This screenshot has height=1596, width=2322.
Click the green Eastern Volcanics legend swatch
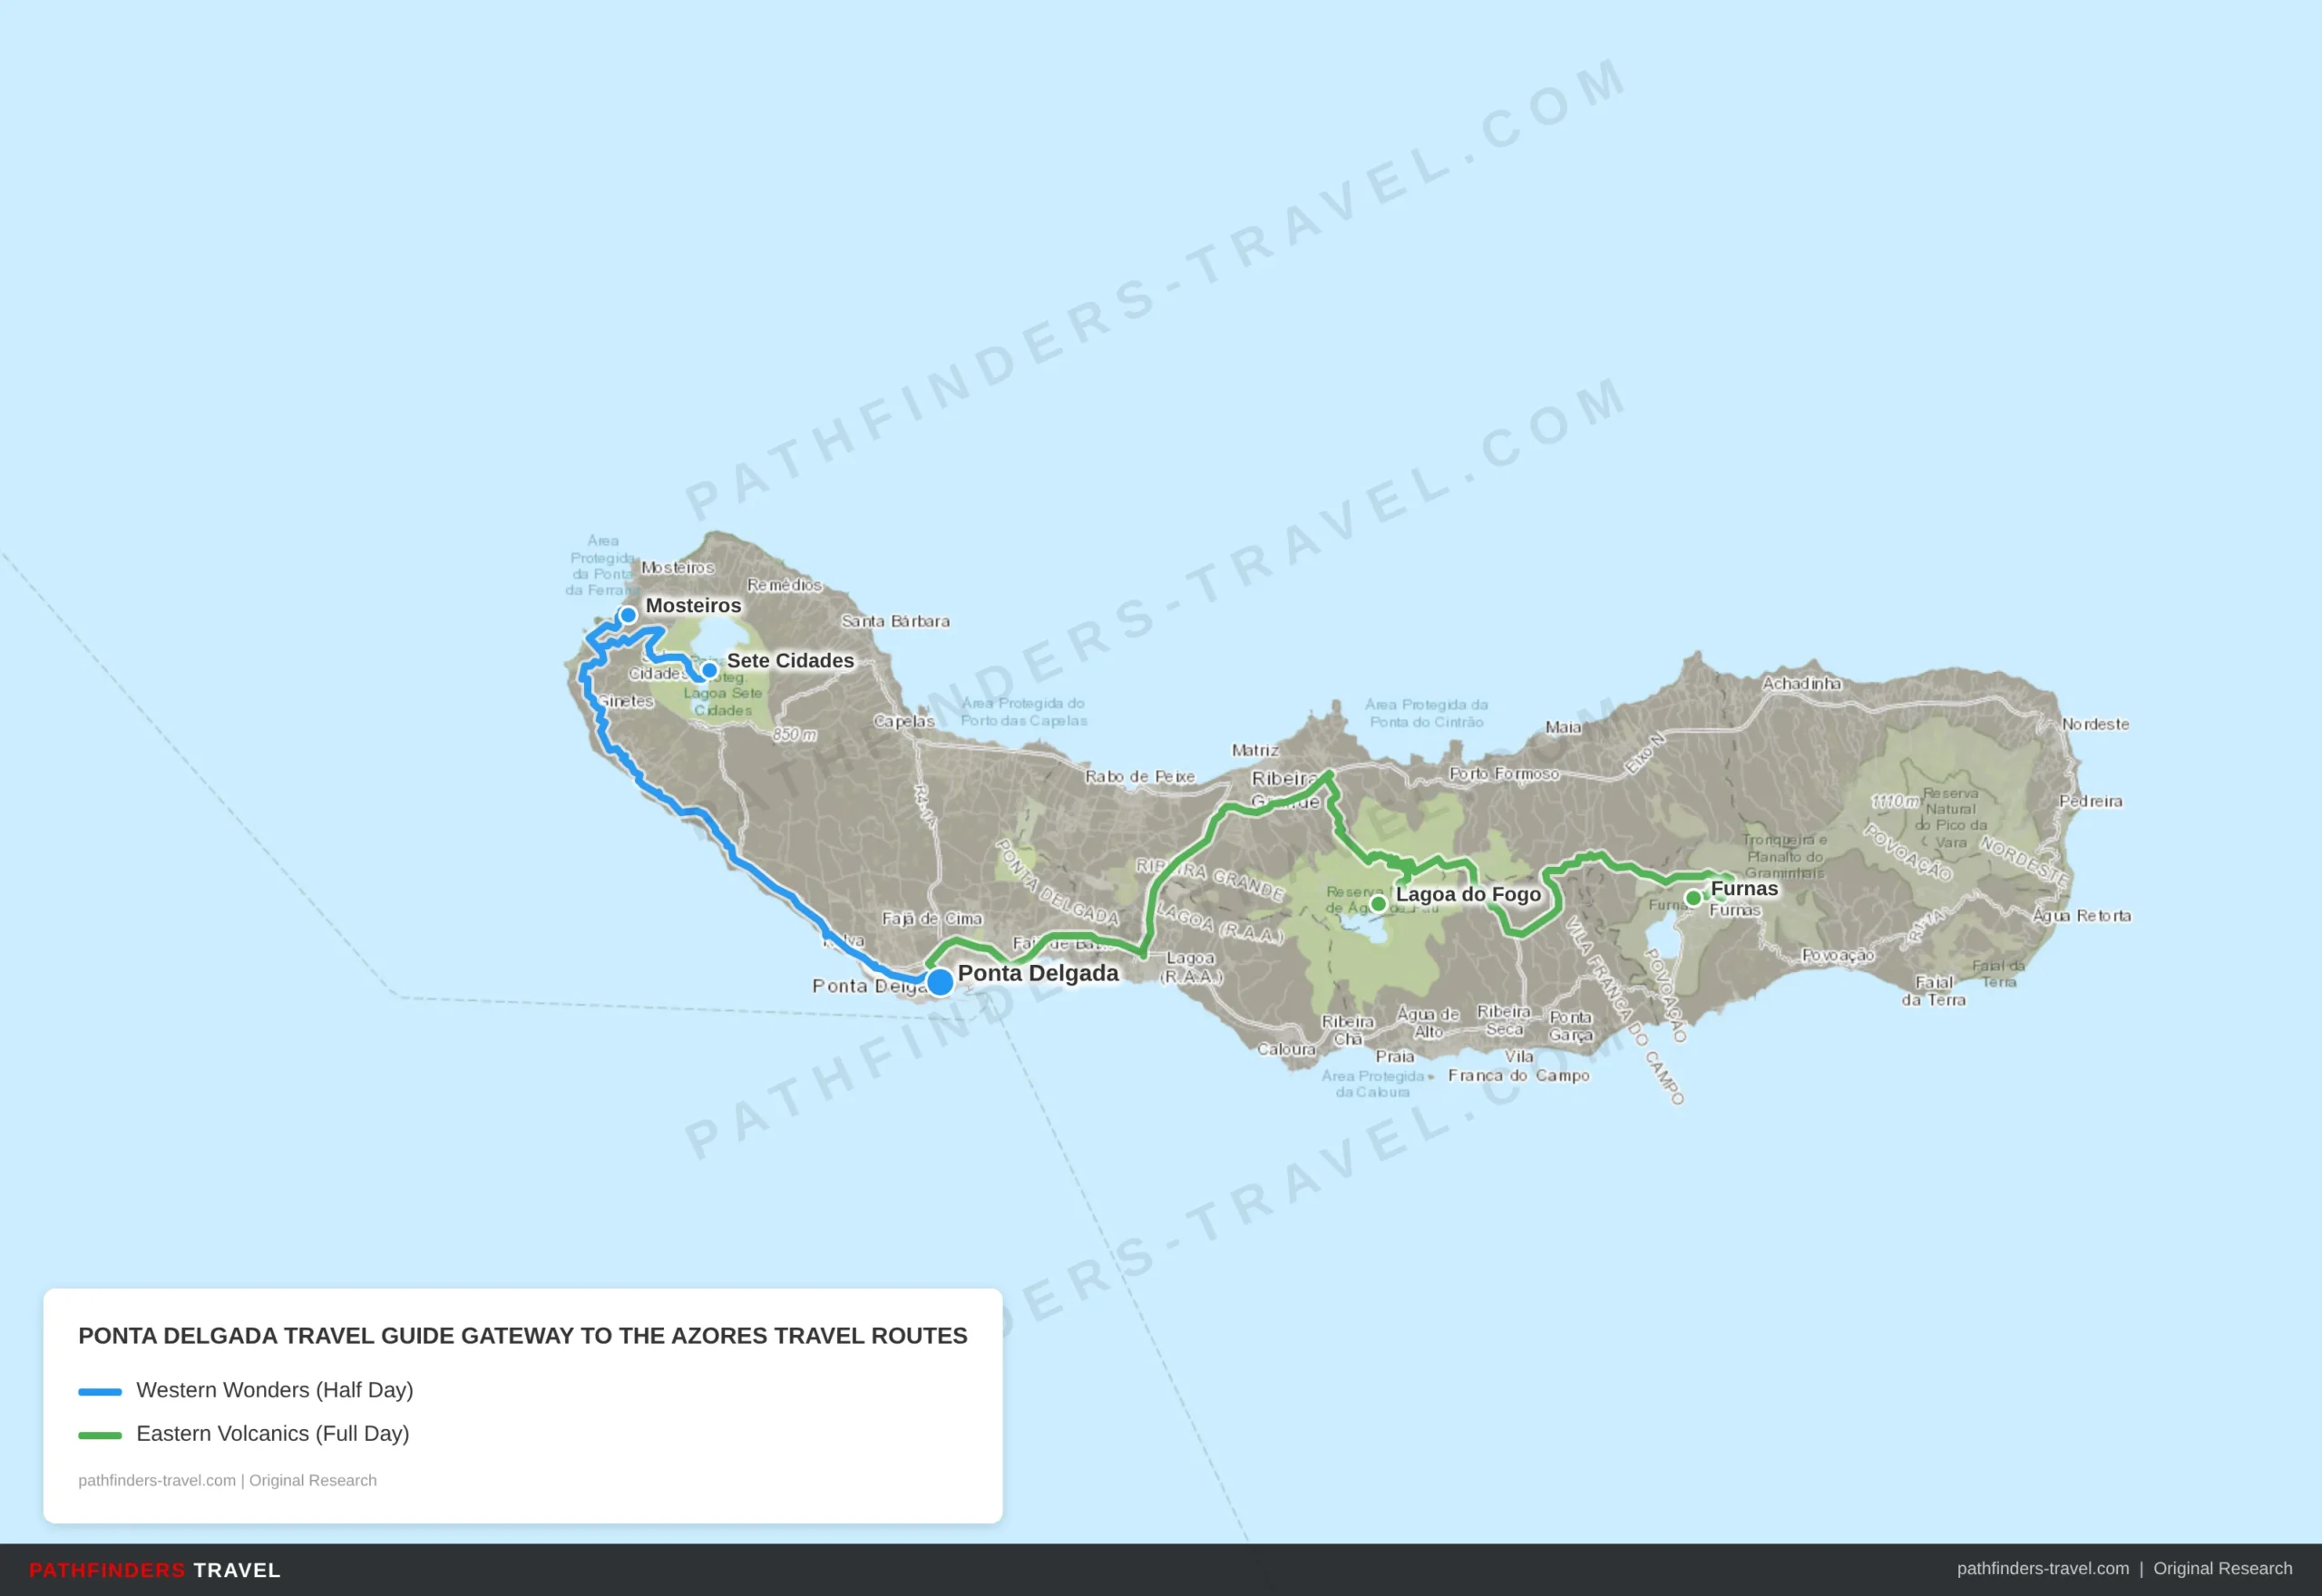[x=100, y=1435]
